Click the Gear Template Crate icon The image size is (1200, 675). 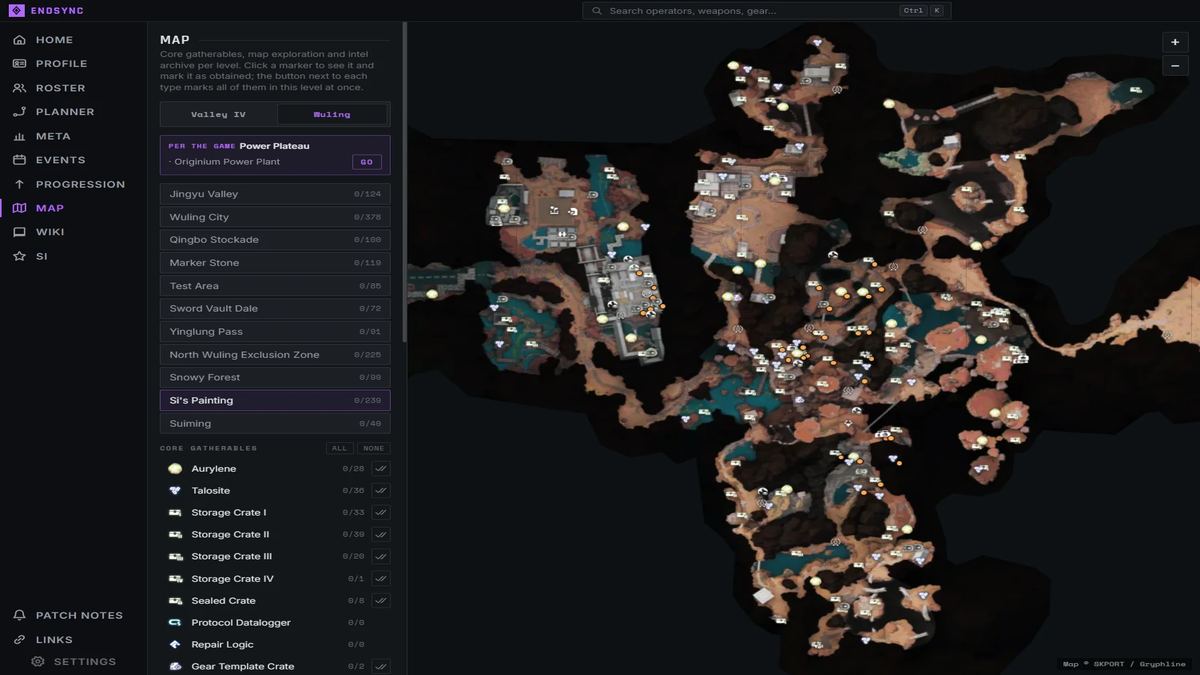[x=175, y=666]
